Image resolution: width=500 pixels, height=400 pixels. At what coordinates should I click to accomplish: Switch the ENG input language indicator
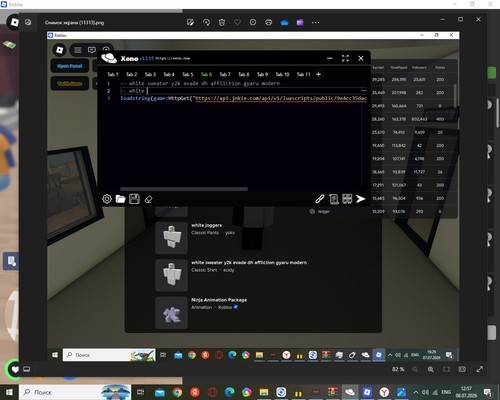[446, 392]
